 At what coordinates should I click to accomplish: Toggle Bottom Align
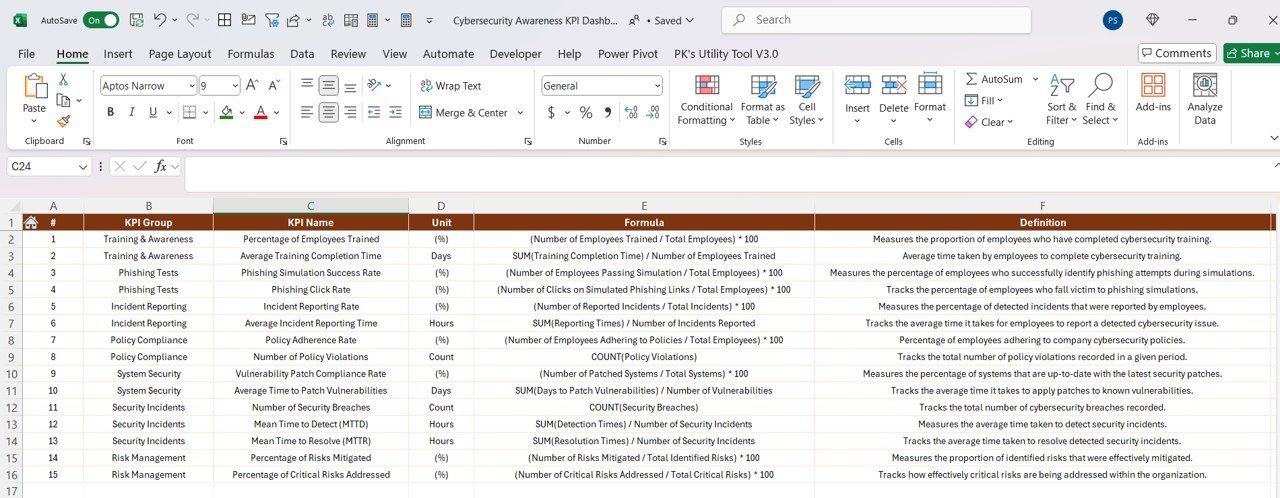pos(349,85)
